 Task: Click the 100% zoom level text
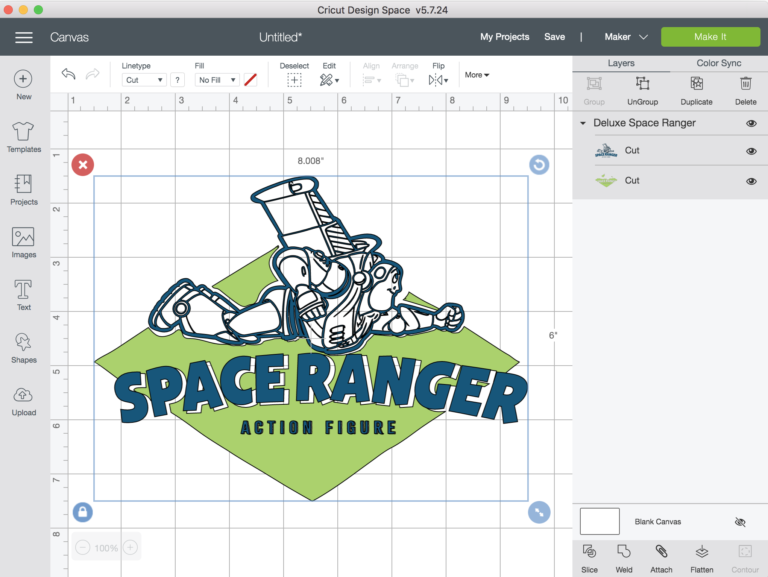click(x=106, y=548)
